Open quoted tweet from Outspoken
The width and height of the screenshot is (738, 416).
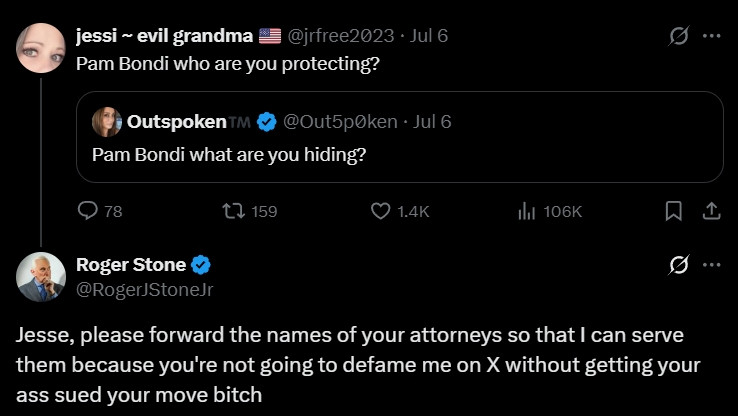point(400,137)
